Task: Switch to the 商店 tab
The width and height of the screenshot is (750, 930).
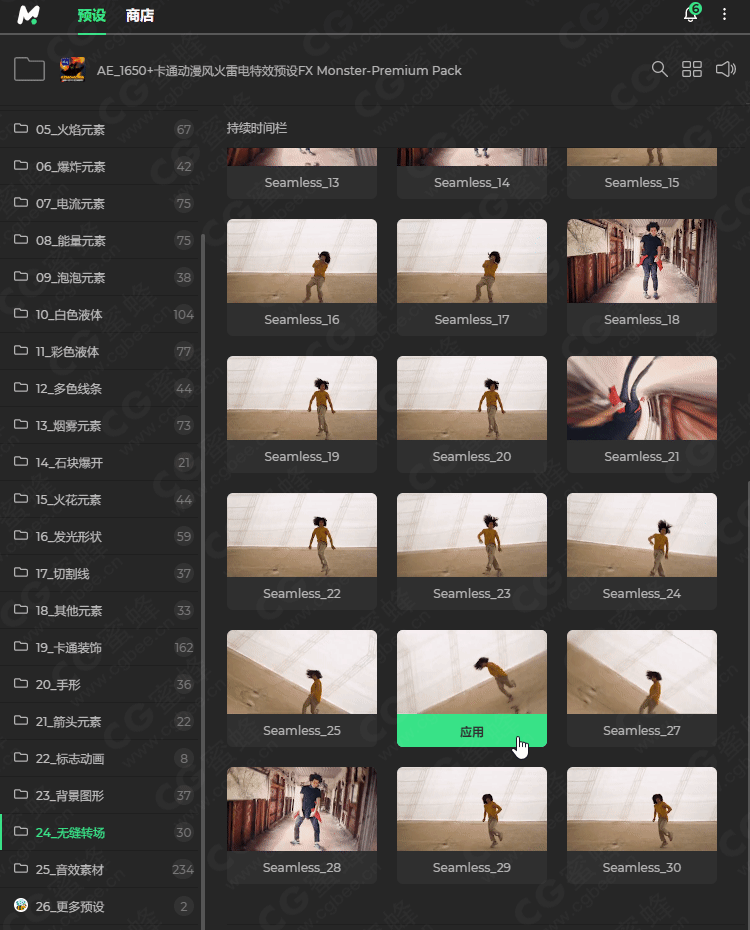Action: pyautogui.click(x=140, y=15)
